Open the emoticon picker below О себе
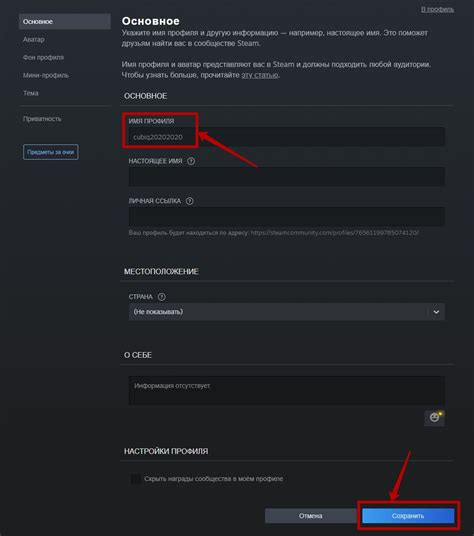474x536 pixels. pos(434,417)
